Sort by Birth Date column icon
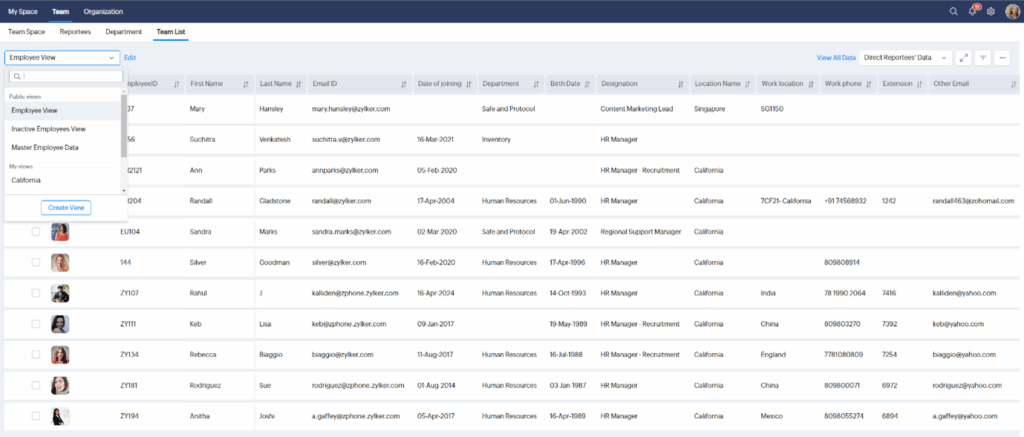The height and width of the screenshot is (437, 1024). (590, 84)
